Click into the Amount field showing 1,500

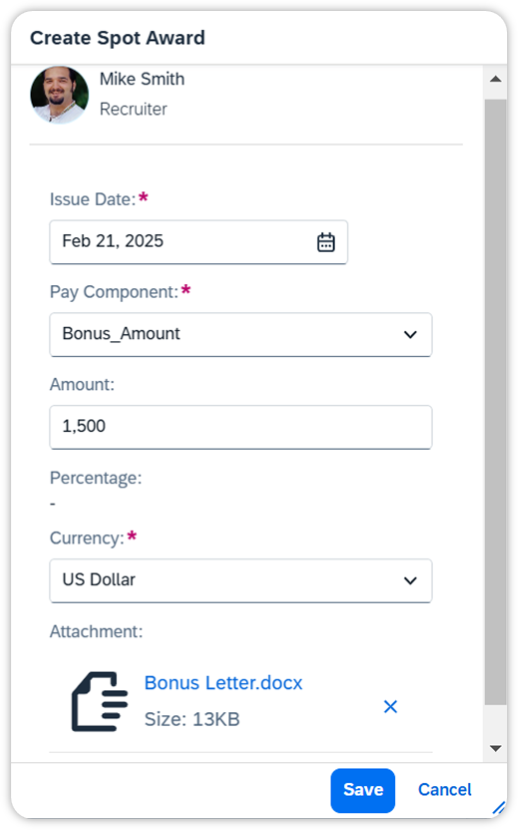(241, 427)
